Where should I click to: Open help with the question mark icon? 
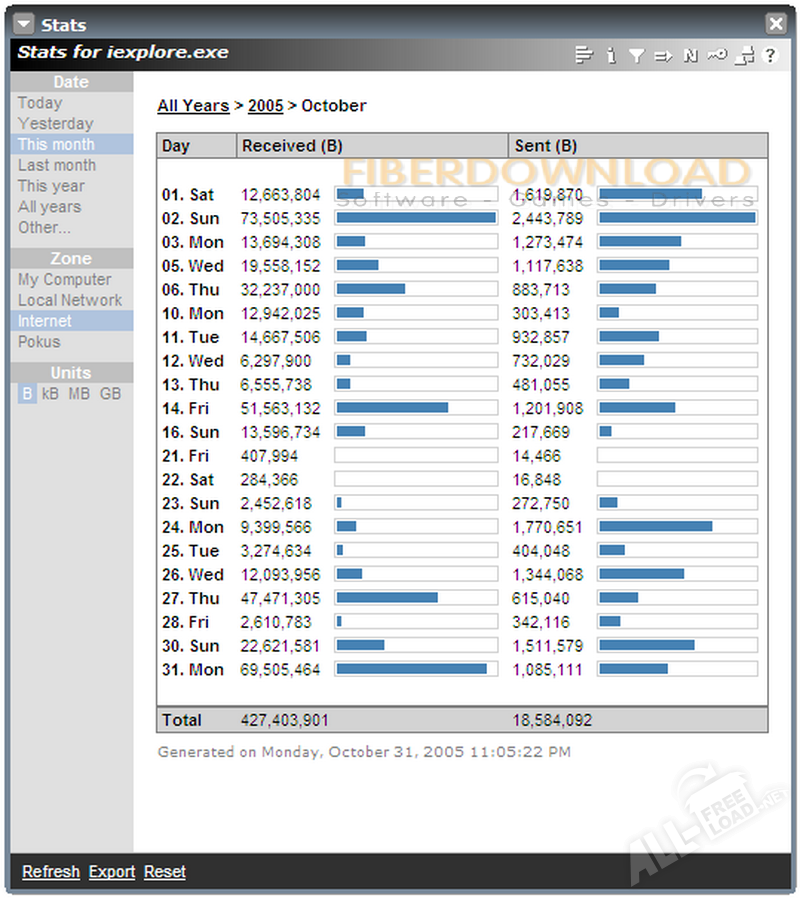(770, 56)
